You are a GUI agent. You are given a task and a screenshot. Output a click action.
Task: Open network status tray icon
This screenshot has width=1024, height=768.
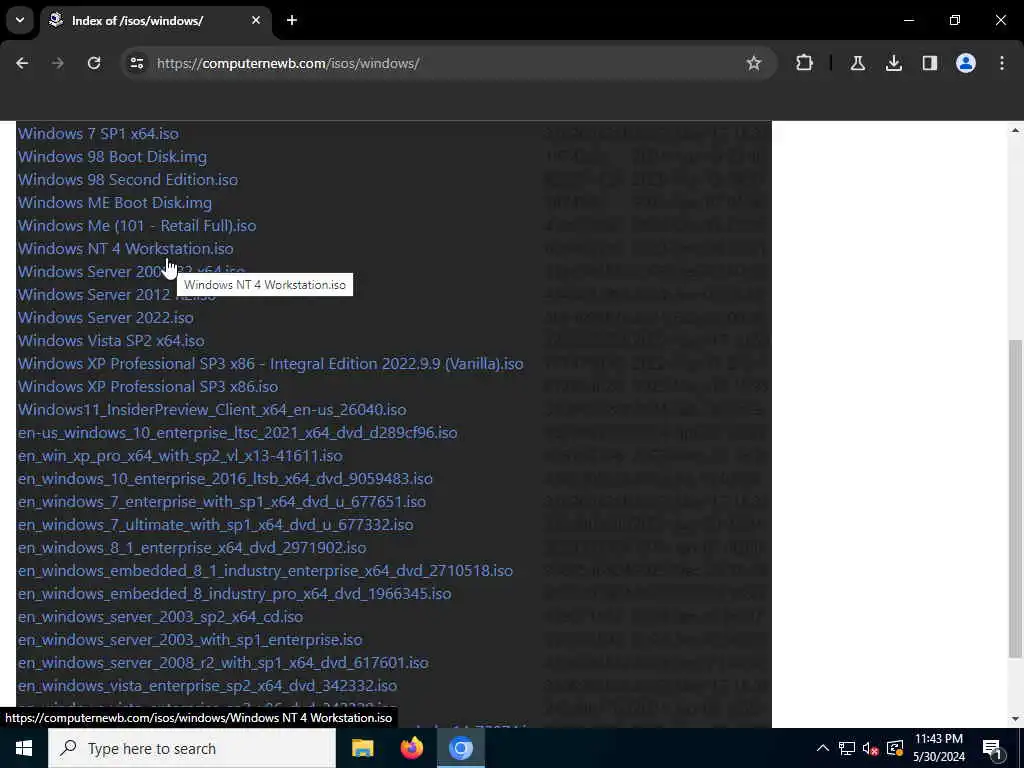[x=847, y=748]
